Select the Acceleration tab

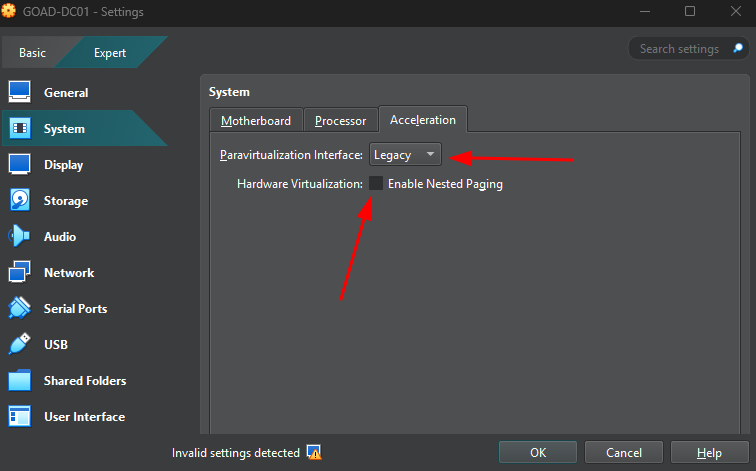(x=423, y=119)
